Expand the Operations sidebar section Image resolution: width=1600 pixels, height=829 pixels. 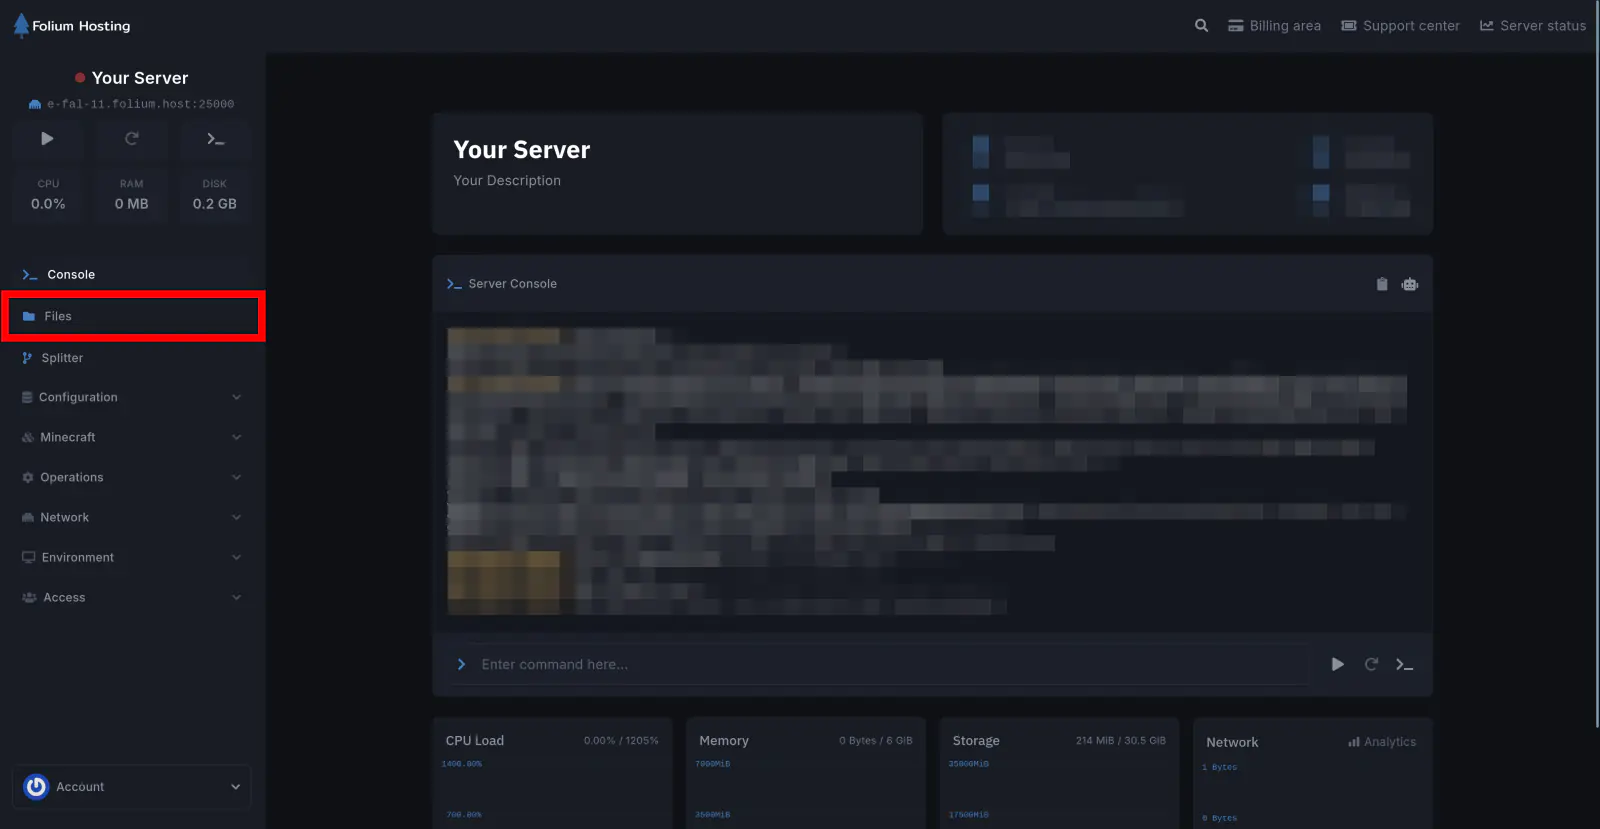coord(131,477)
